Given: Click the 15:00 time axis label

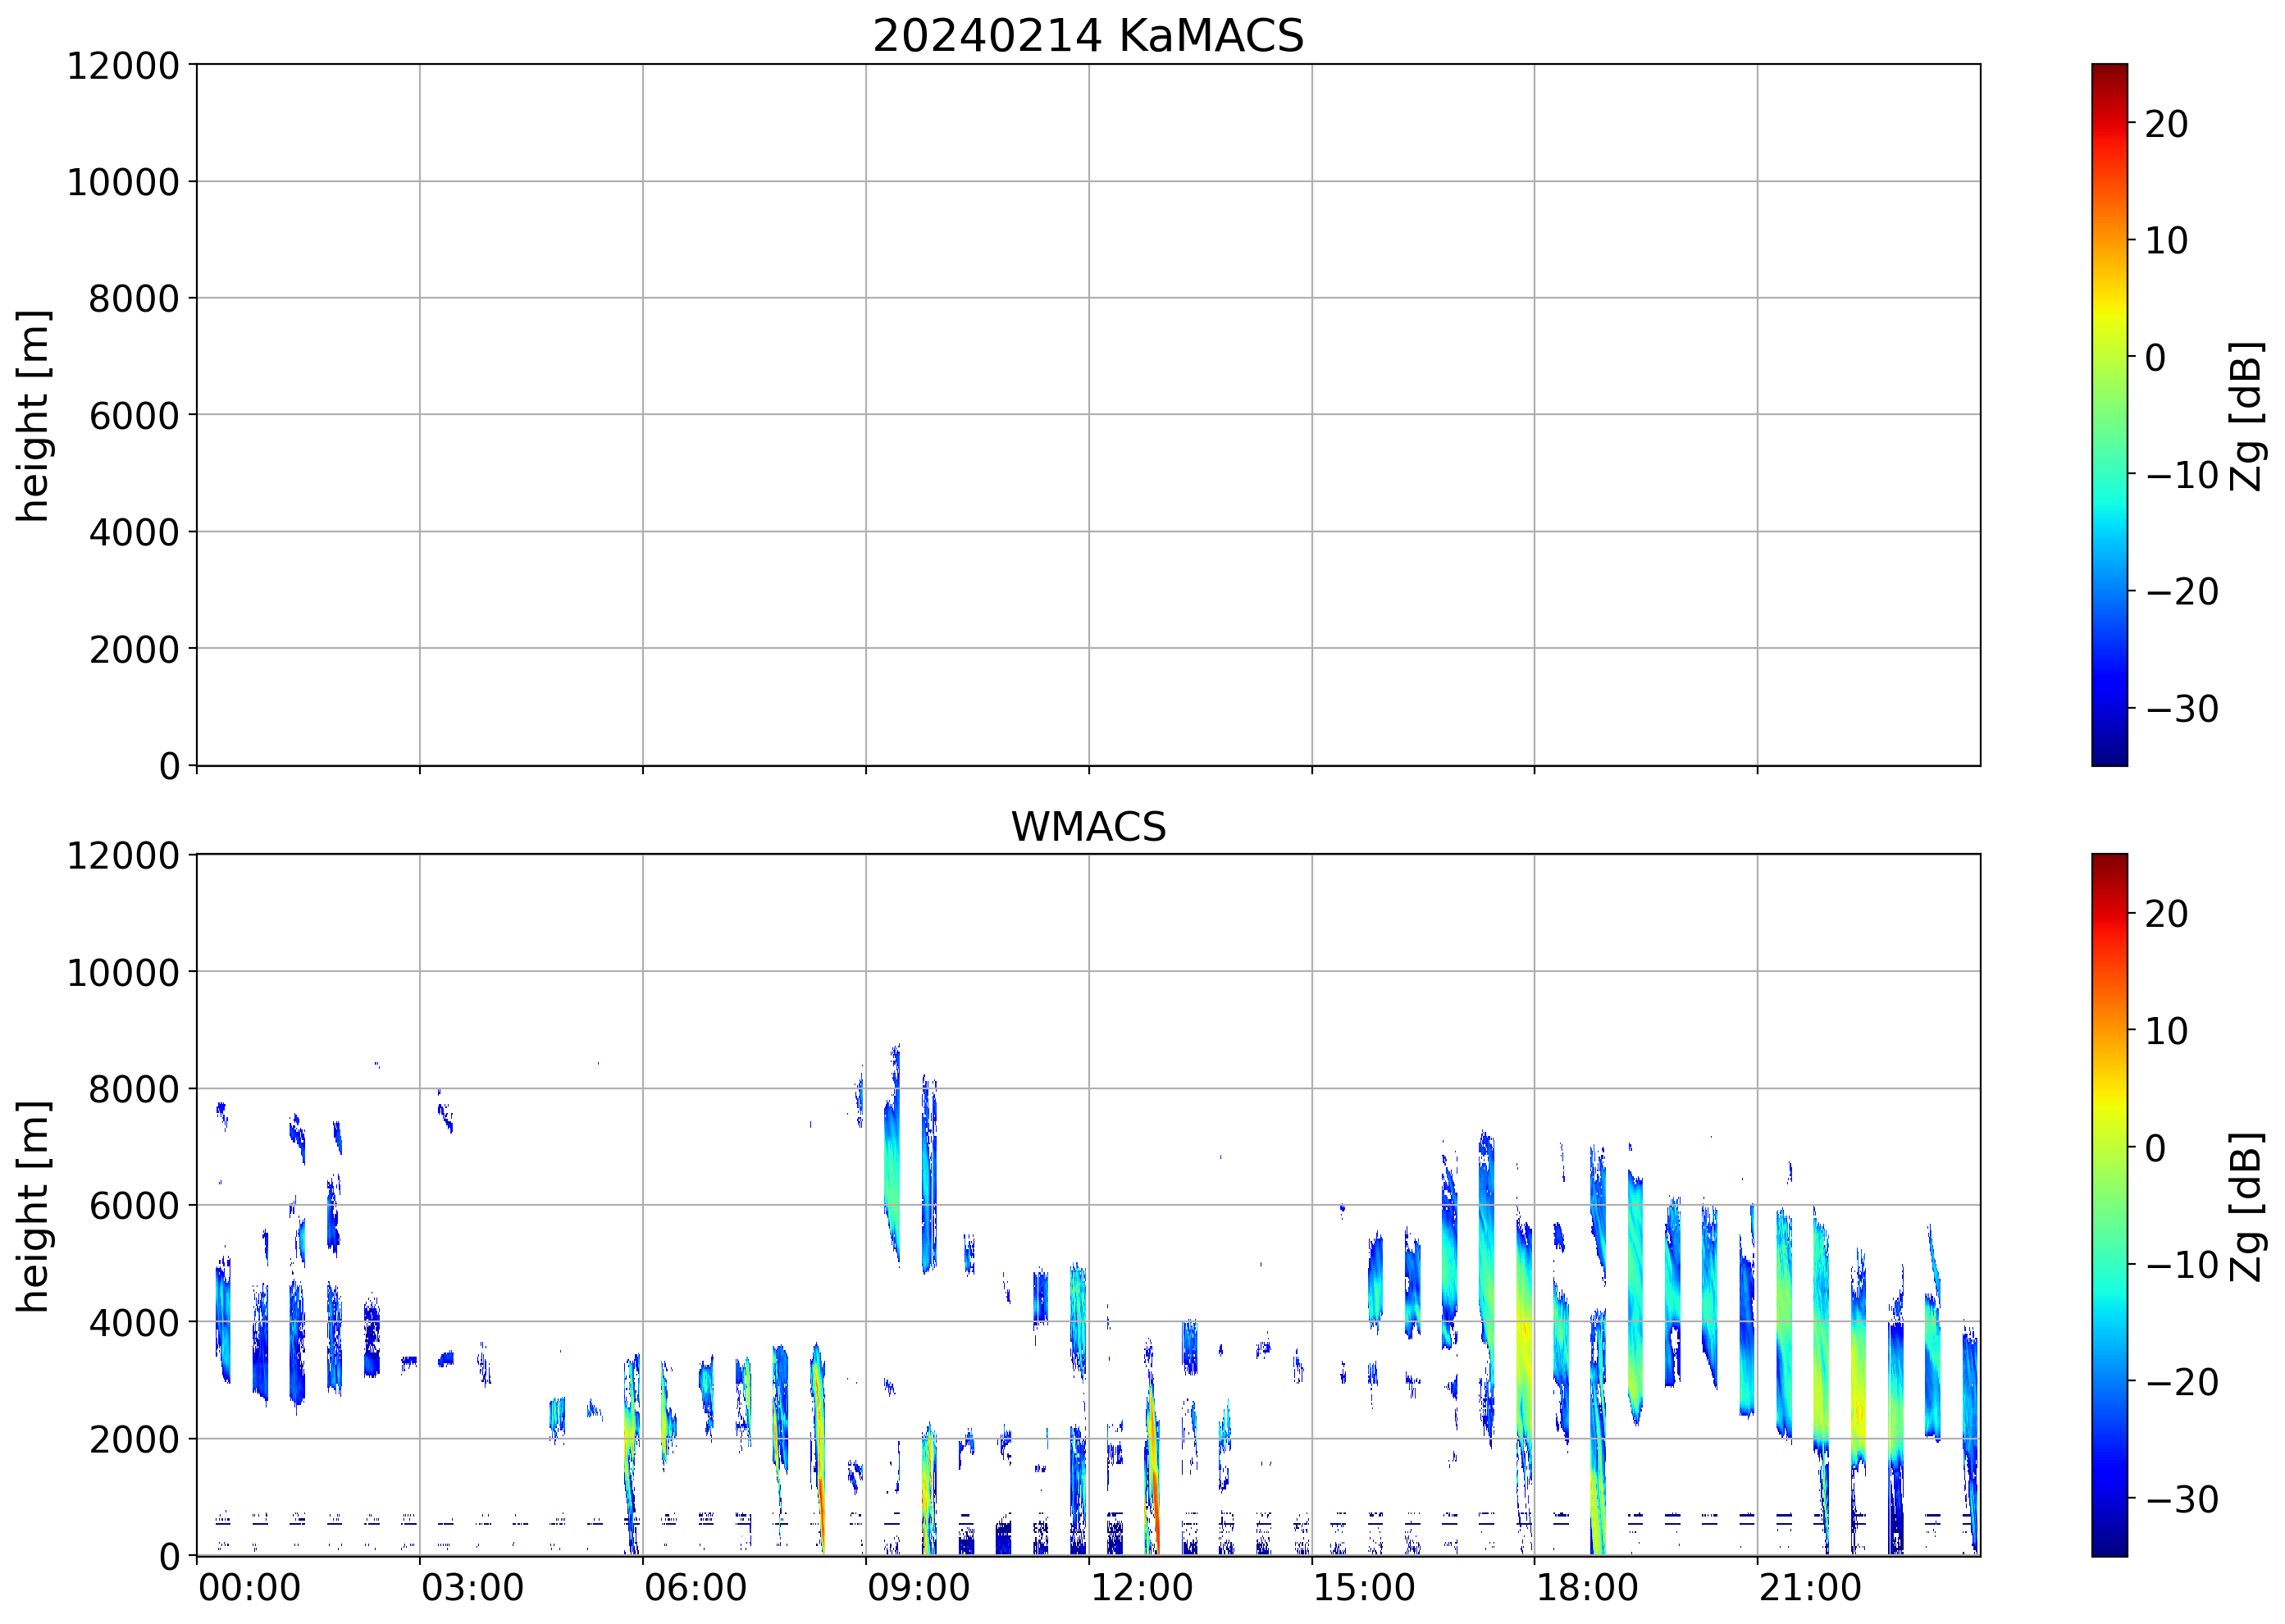Looking at the screenshot, I should click(1363, 1588).
